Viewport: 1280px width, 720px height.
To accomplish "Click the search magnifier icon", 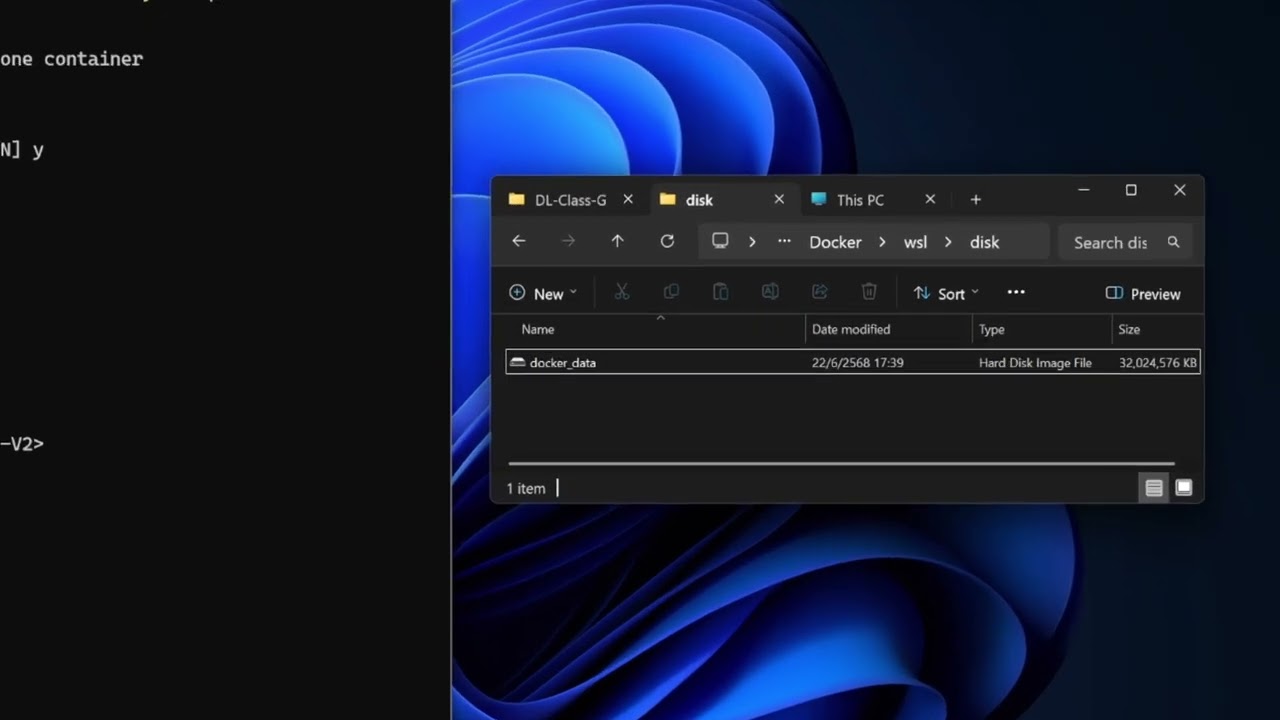I will [1173, 242].
